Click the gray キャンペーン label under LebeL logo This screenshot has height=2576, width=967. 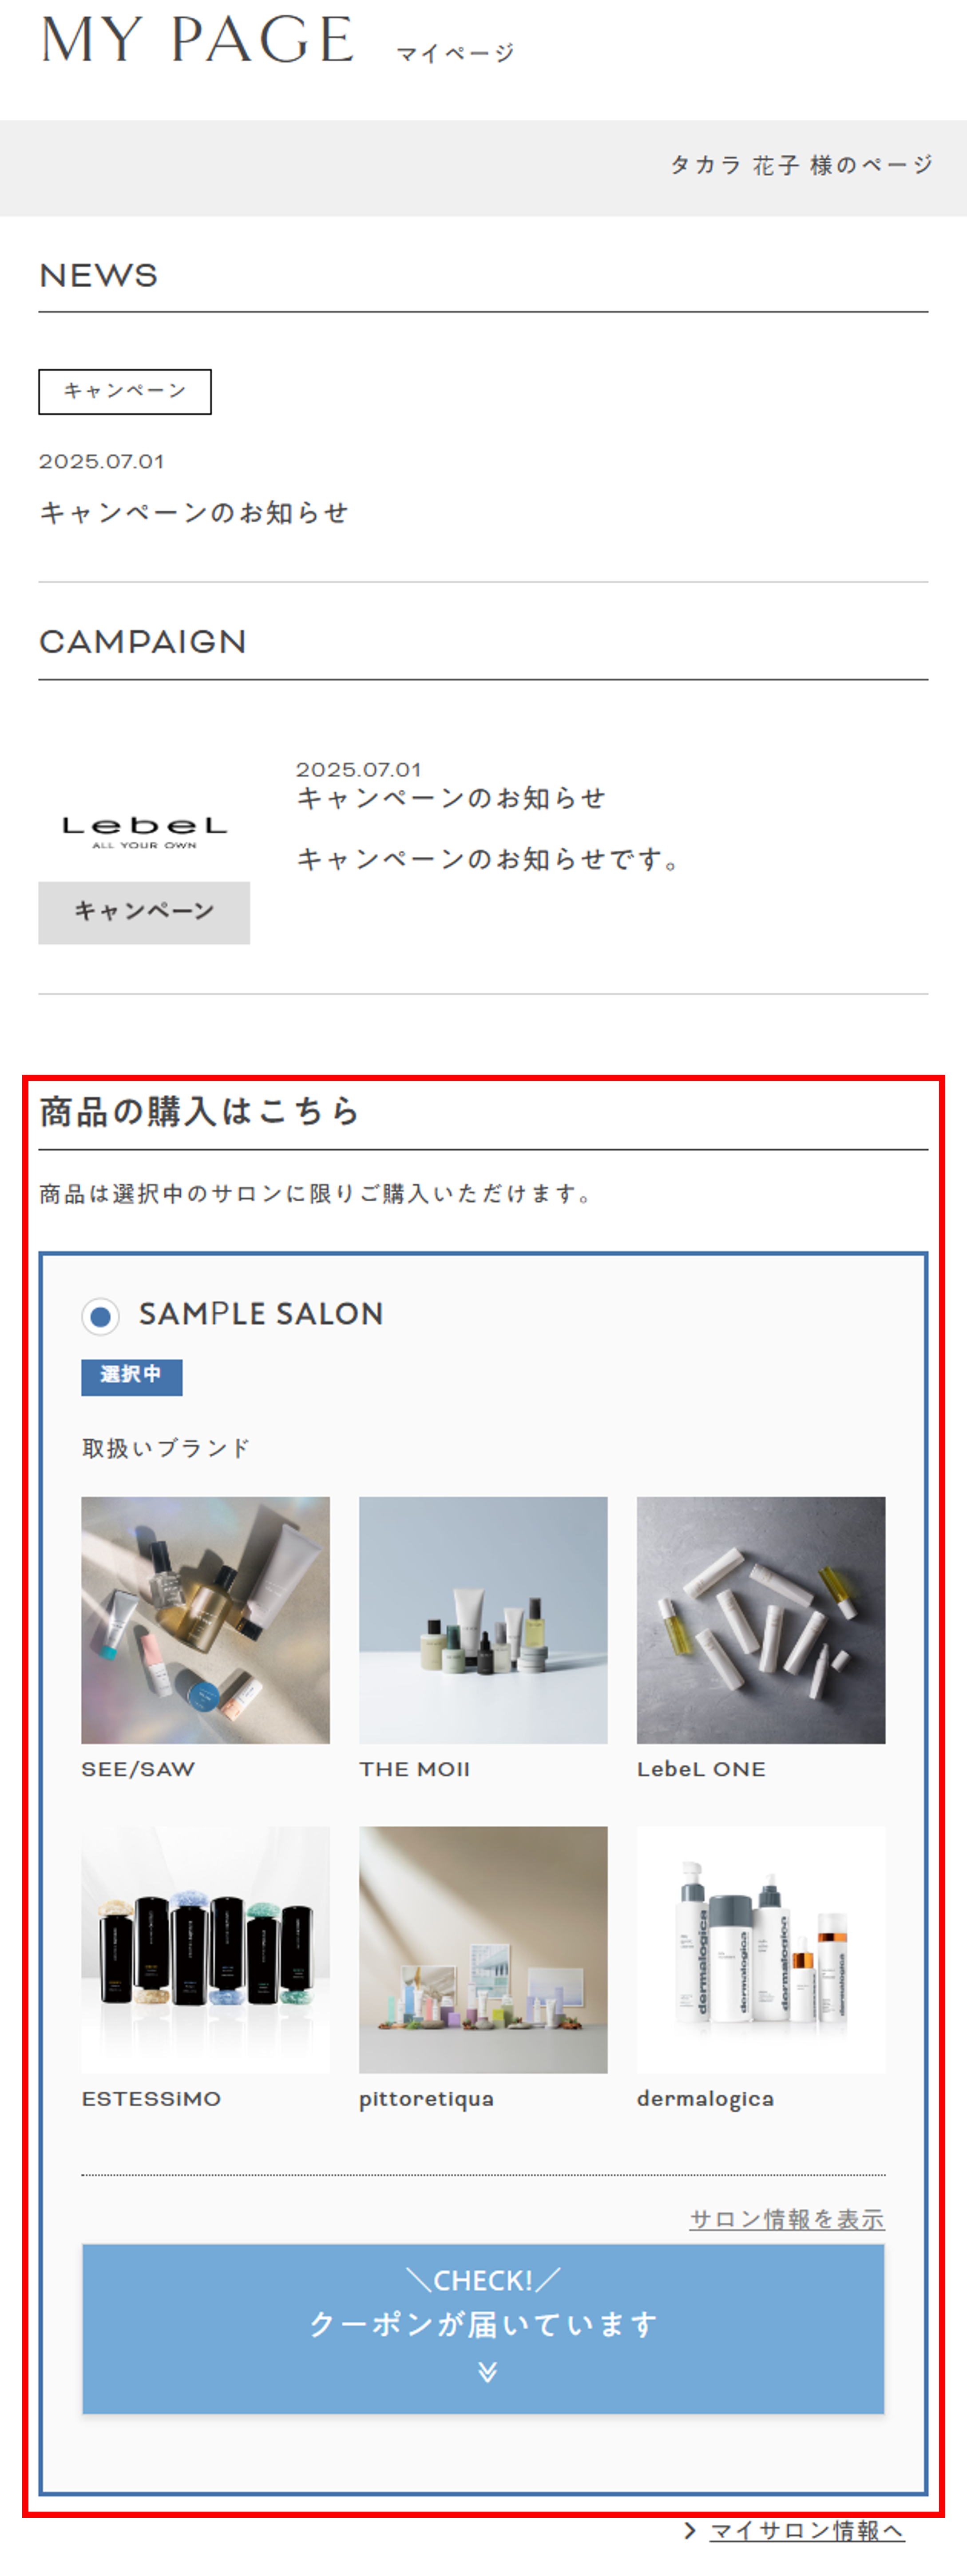coord(144,912)
